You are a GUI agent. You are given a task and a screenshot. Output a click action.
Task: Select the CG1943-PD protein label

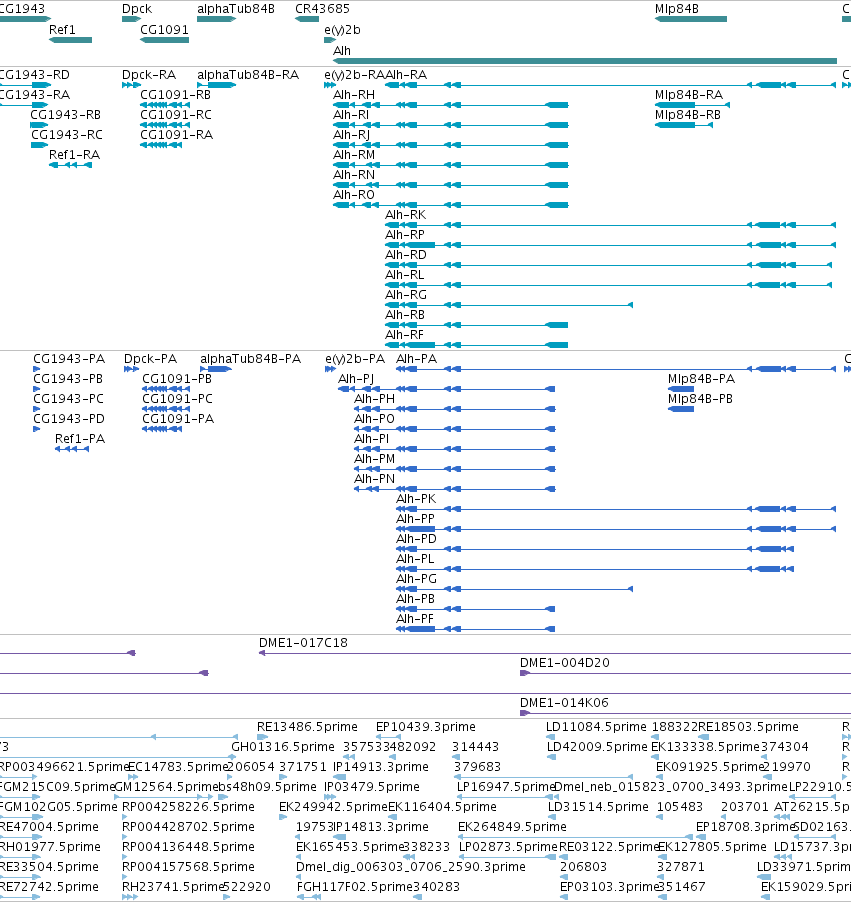point(69,419)
